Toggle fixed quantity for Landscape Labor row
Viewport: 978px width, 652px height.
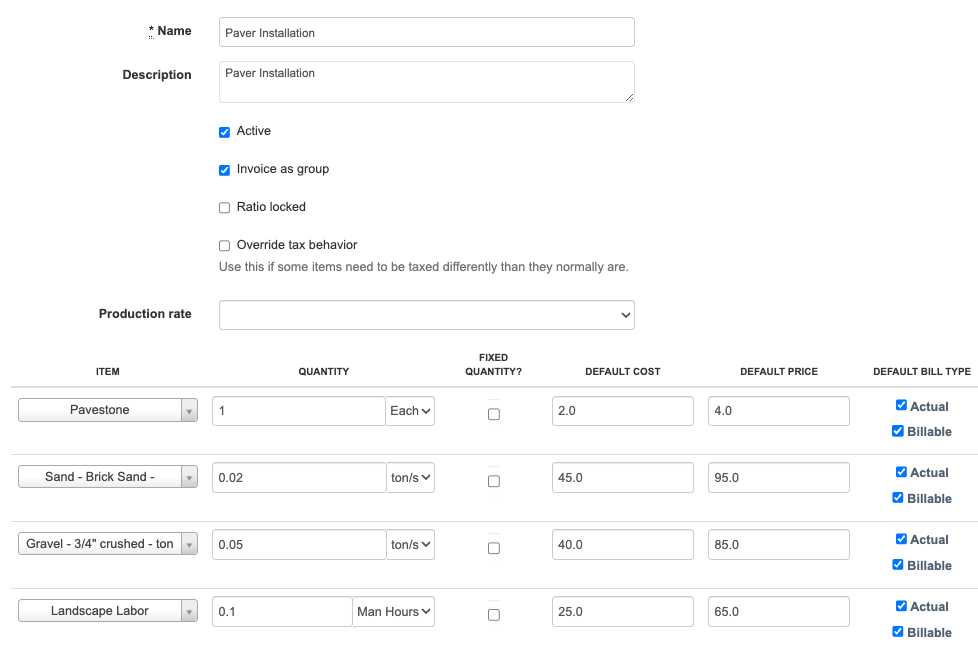point(494,615)
